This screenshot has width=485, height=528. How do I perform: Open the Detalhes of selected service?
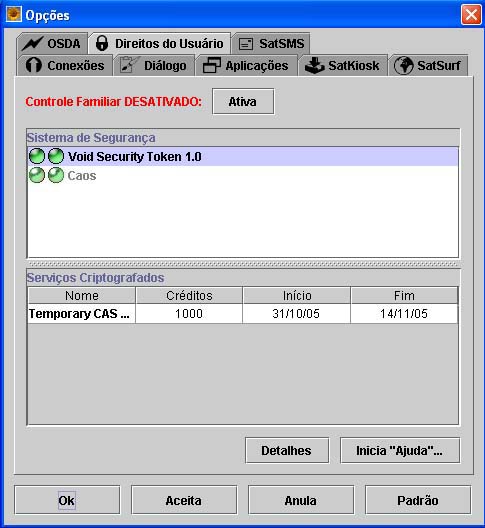click(x=287, y=451)
